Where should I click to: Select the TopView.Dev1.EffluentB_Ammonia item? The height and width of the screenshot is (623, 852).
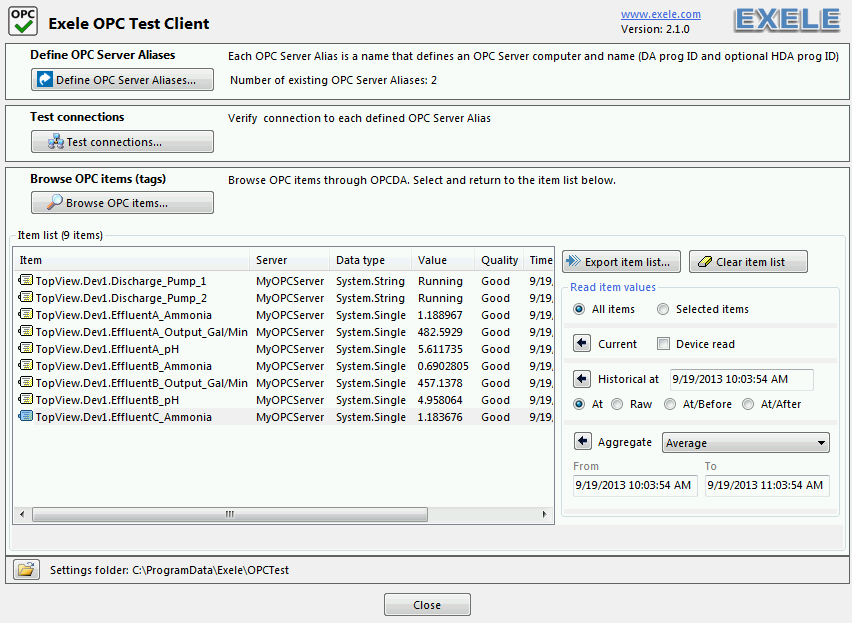(x=284, y=366)
